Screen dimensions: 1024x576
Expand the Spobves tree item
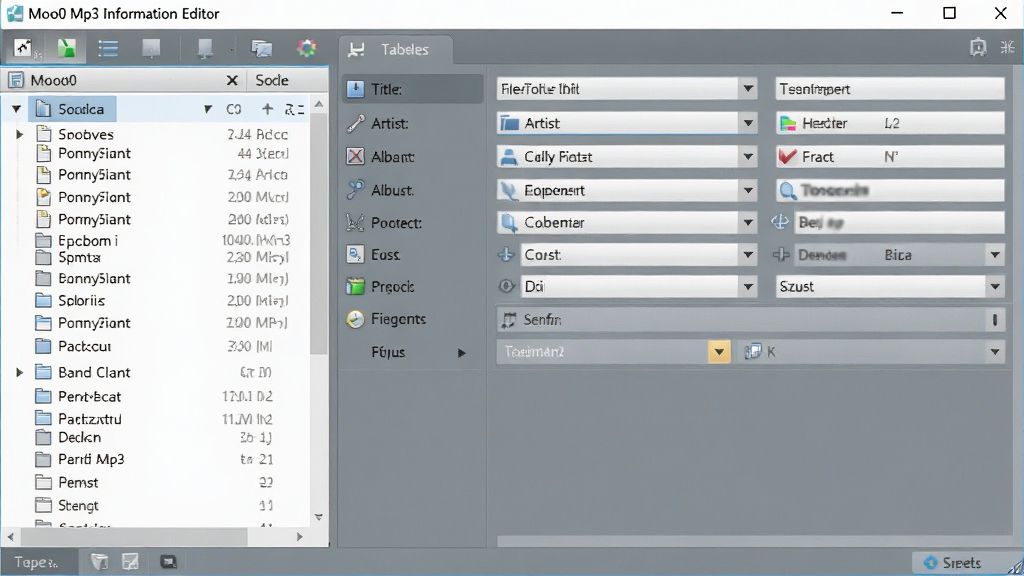coord(20,134)
